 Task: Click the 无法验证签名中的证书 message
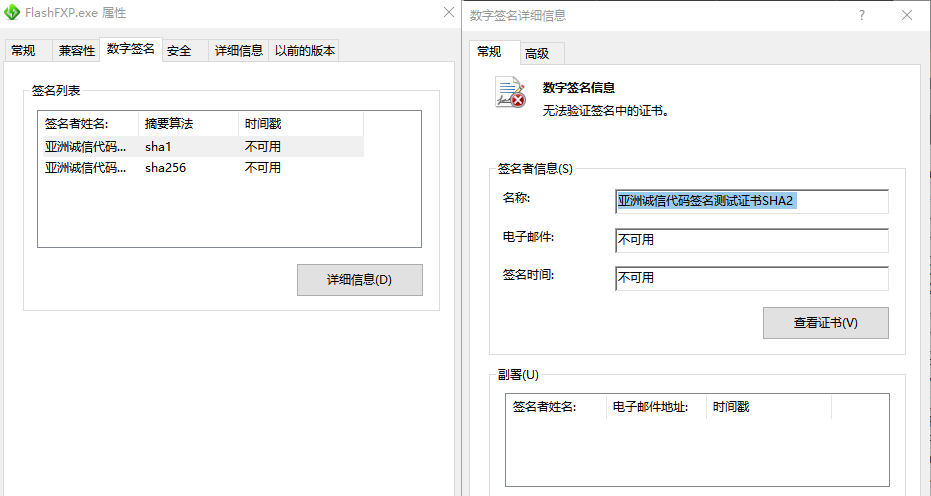[x=606, y=110]
